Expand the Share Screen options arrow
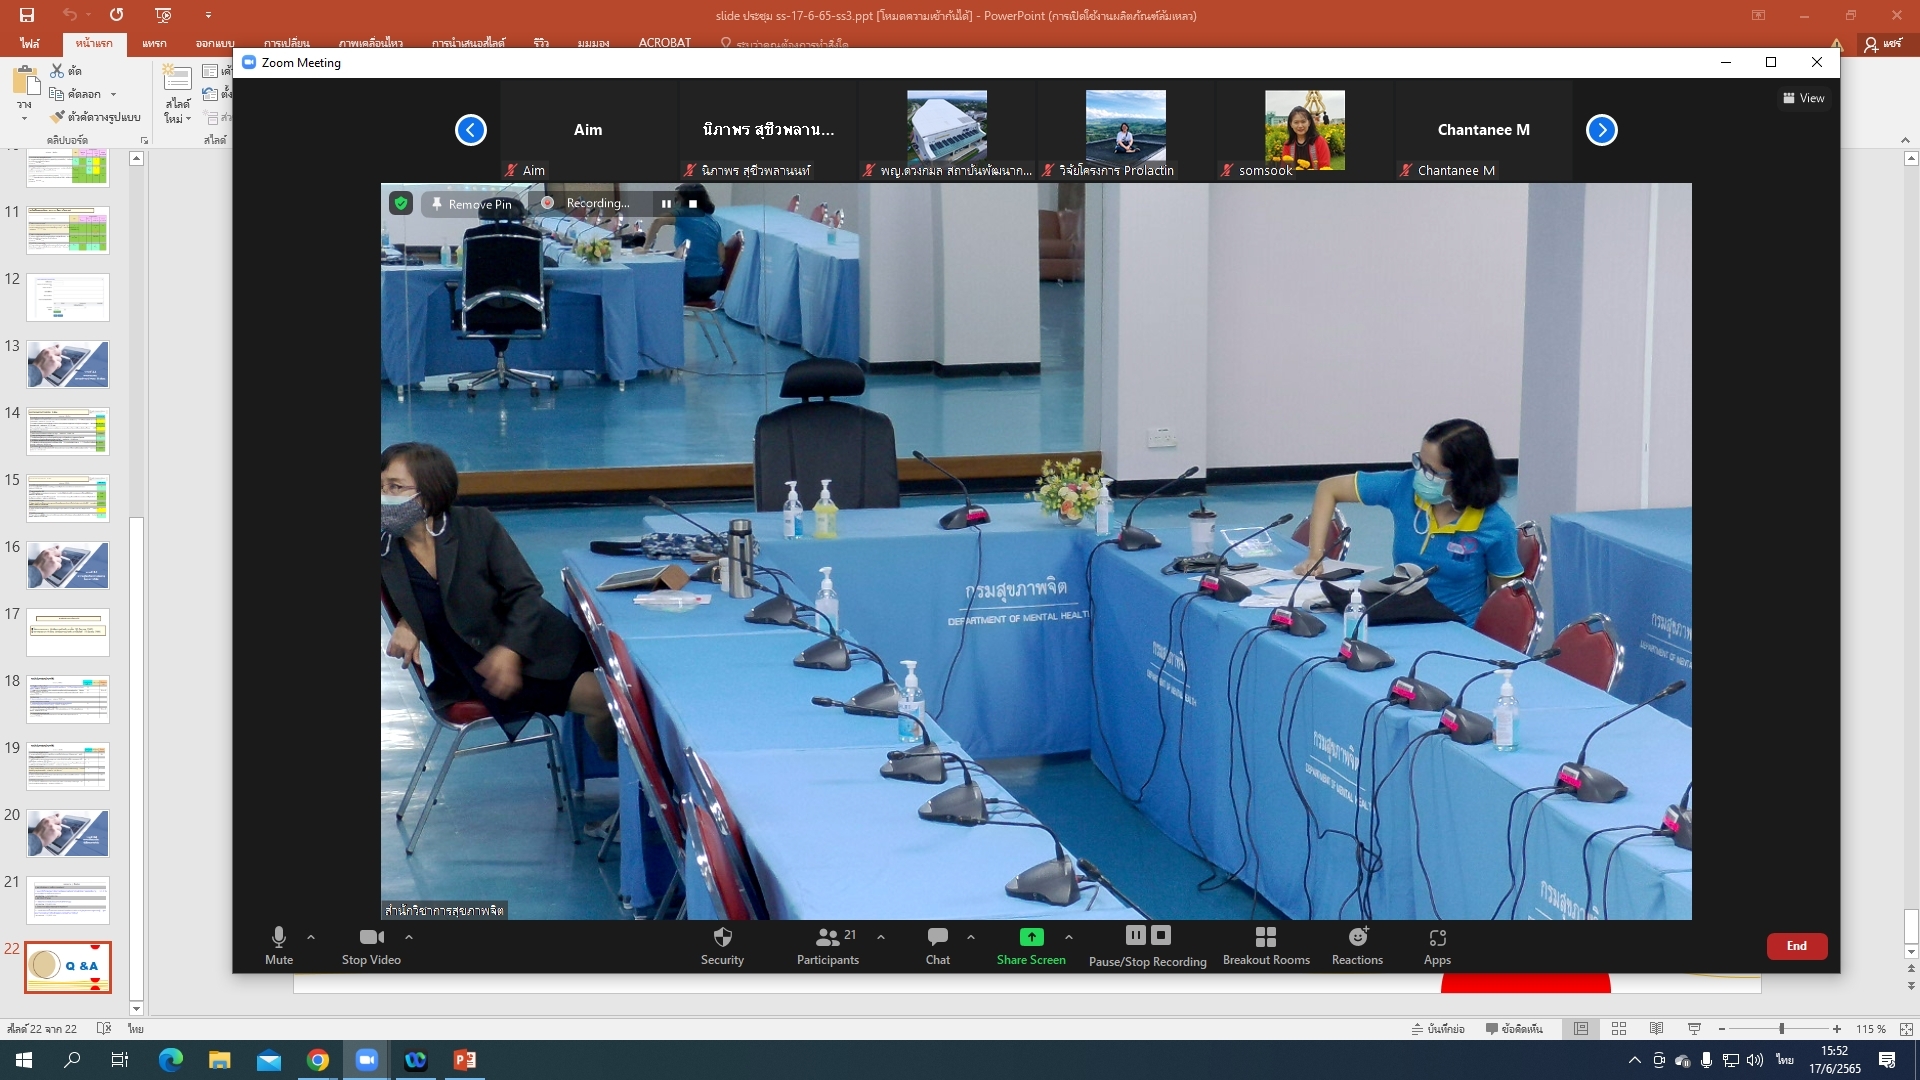 [x=1069, y=937]
